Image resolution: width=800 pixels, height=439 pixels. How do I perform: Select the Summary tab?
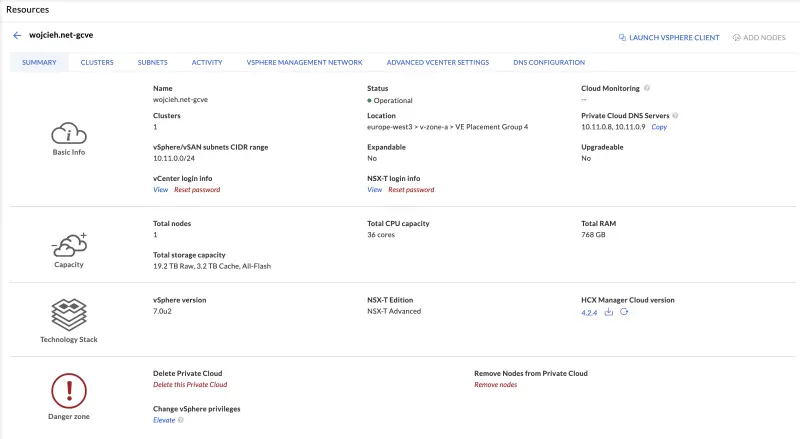(x=39, y=62)
